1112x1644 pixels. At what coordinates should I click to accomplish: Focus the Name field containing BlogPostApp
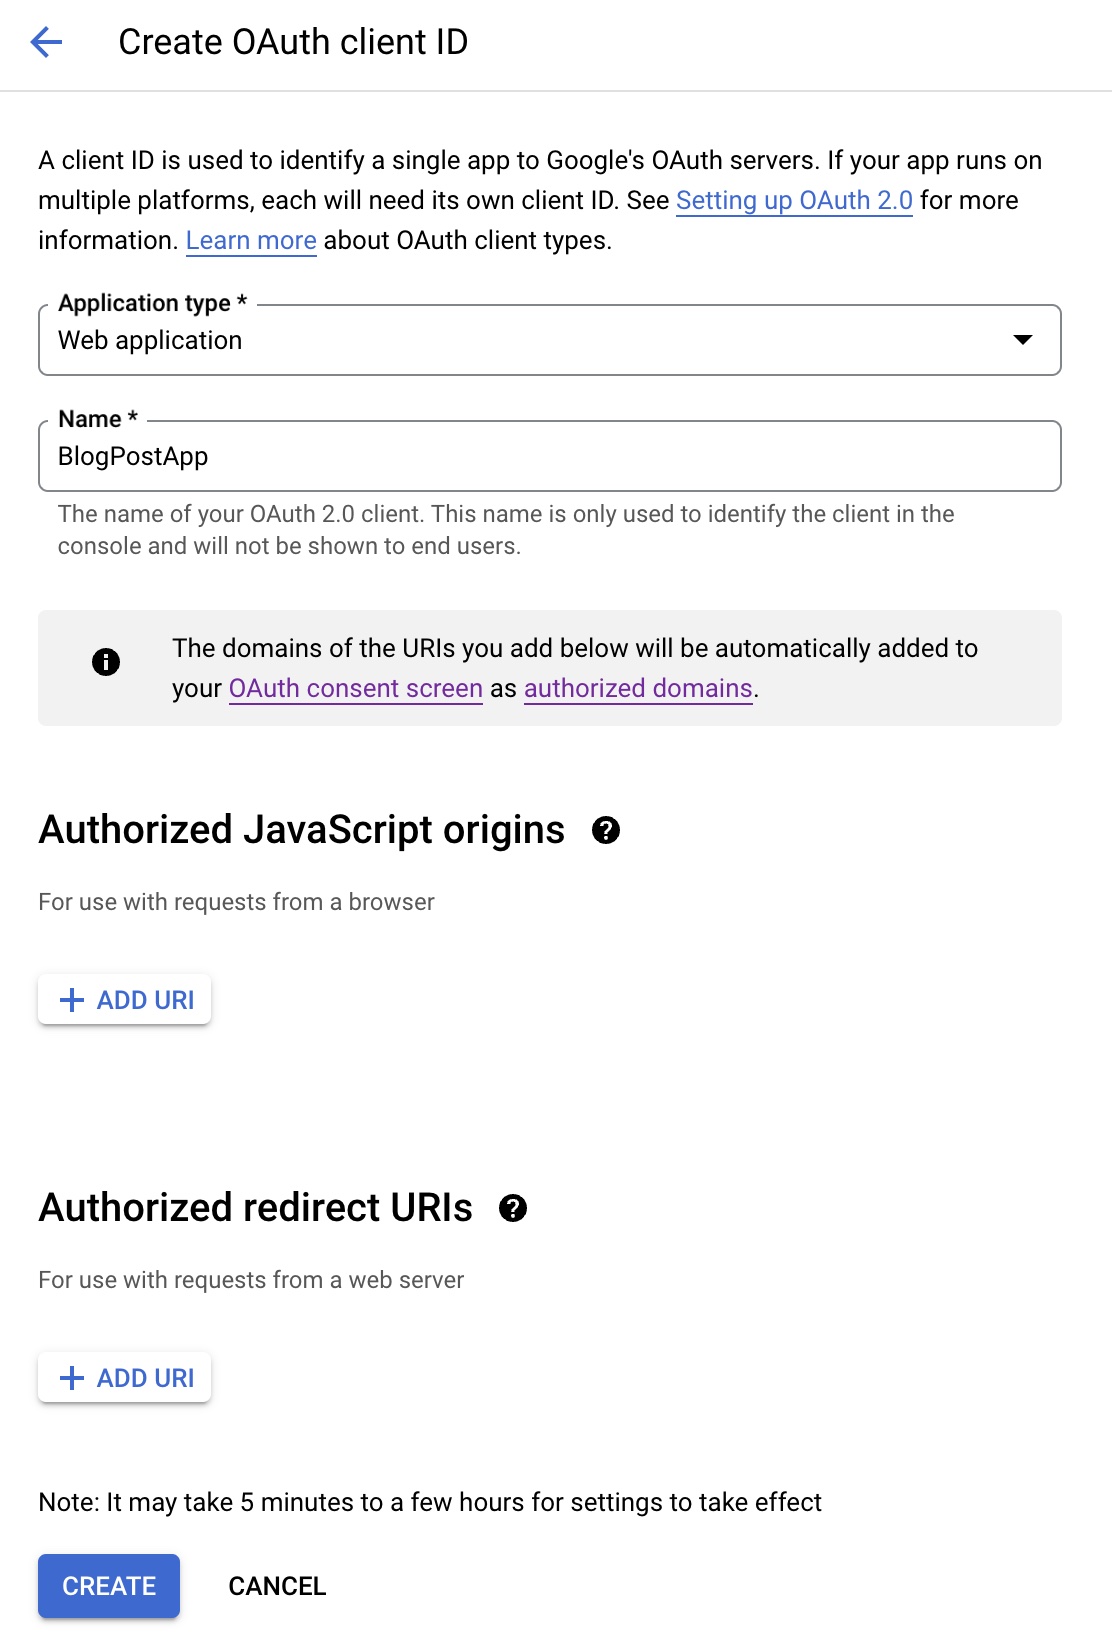548,456
